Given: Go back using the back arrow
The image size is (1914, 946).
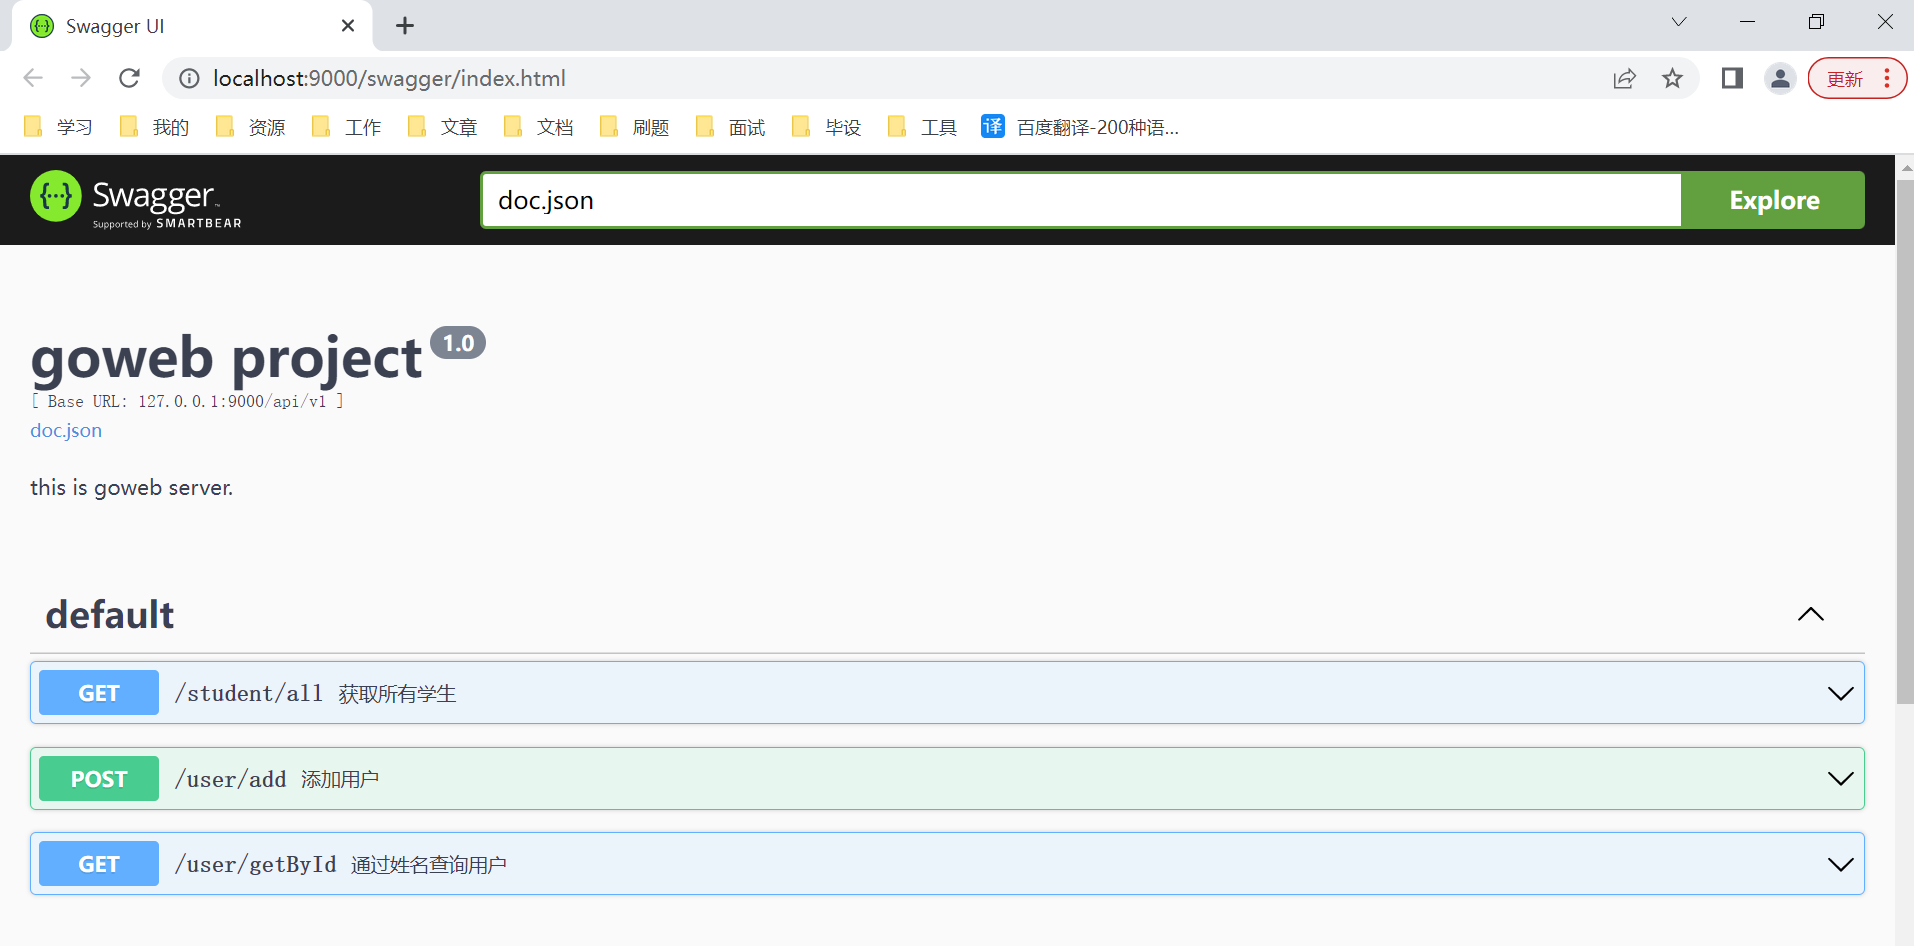Looking at the screenshot, I should (x=33, y=78).
